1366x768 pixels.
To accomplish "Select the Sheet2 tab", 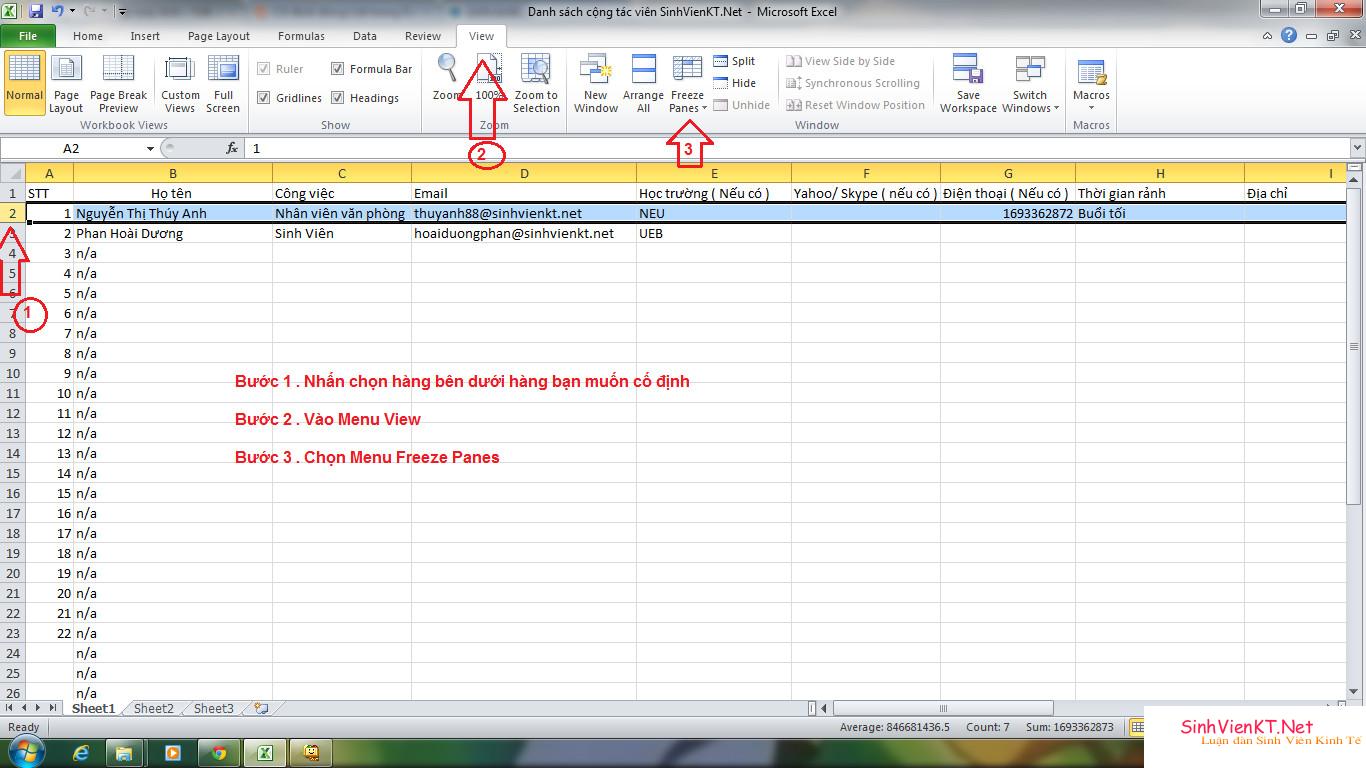I will 153,708.
